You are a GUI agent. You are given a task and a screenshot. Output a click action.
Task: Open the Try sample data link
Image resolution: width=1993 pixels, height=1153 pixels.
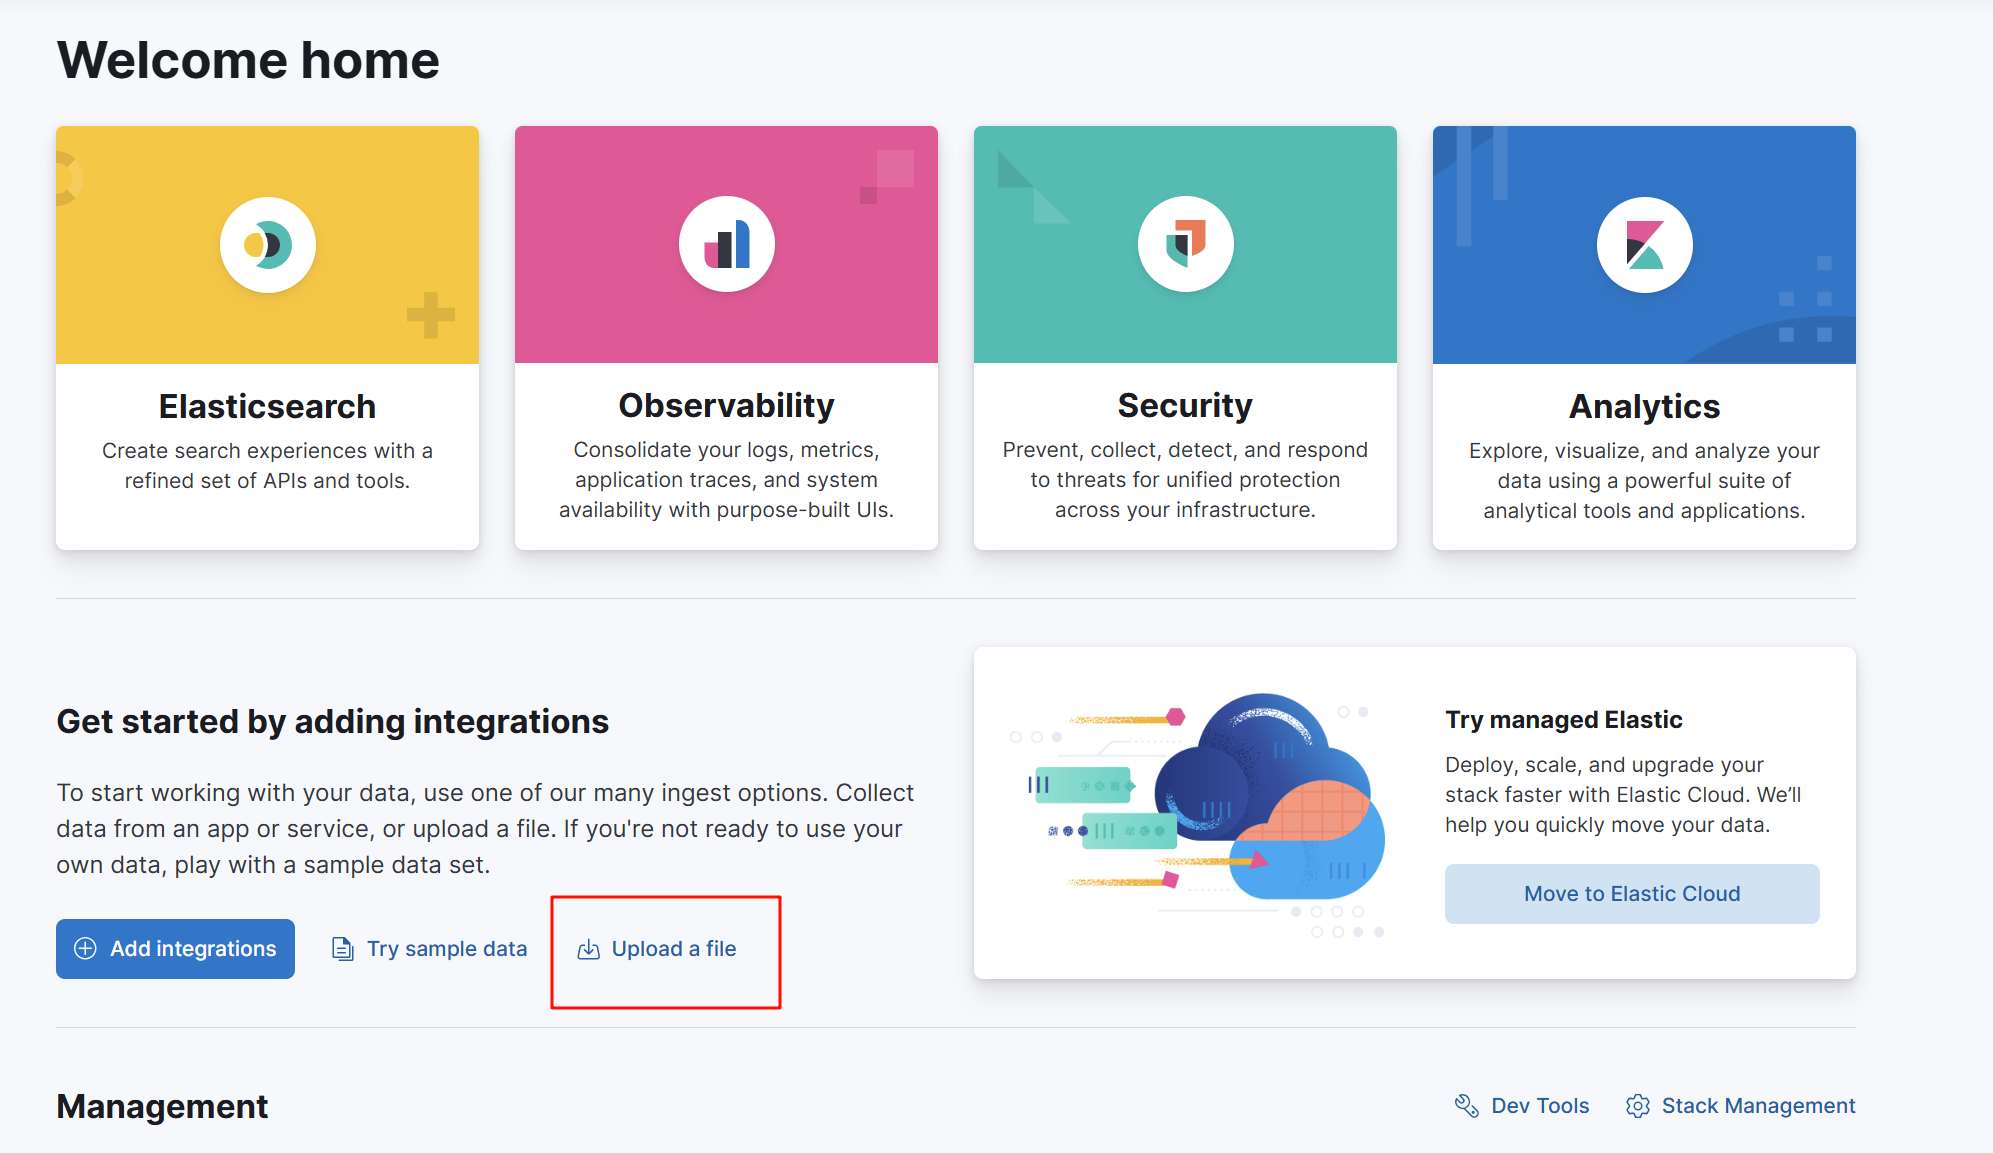[446, 949]
